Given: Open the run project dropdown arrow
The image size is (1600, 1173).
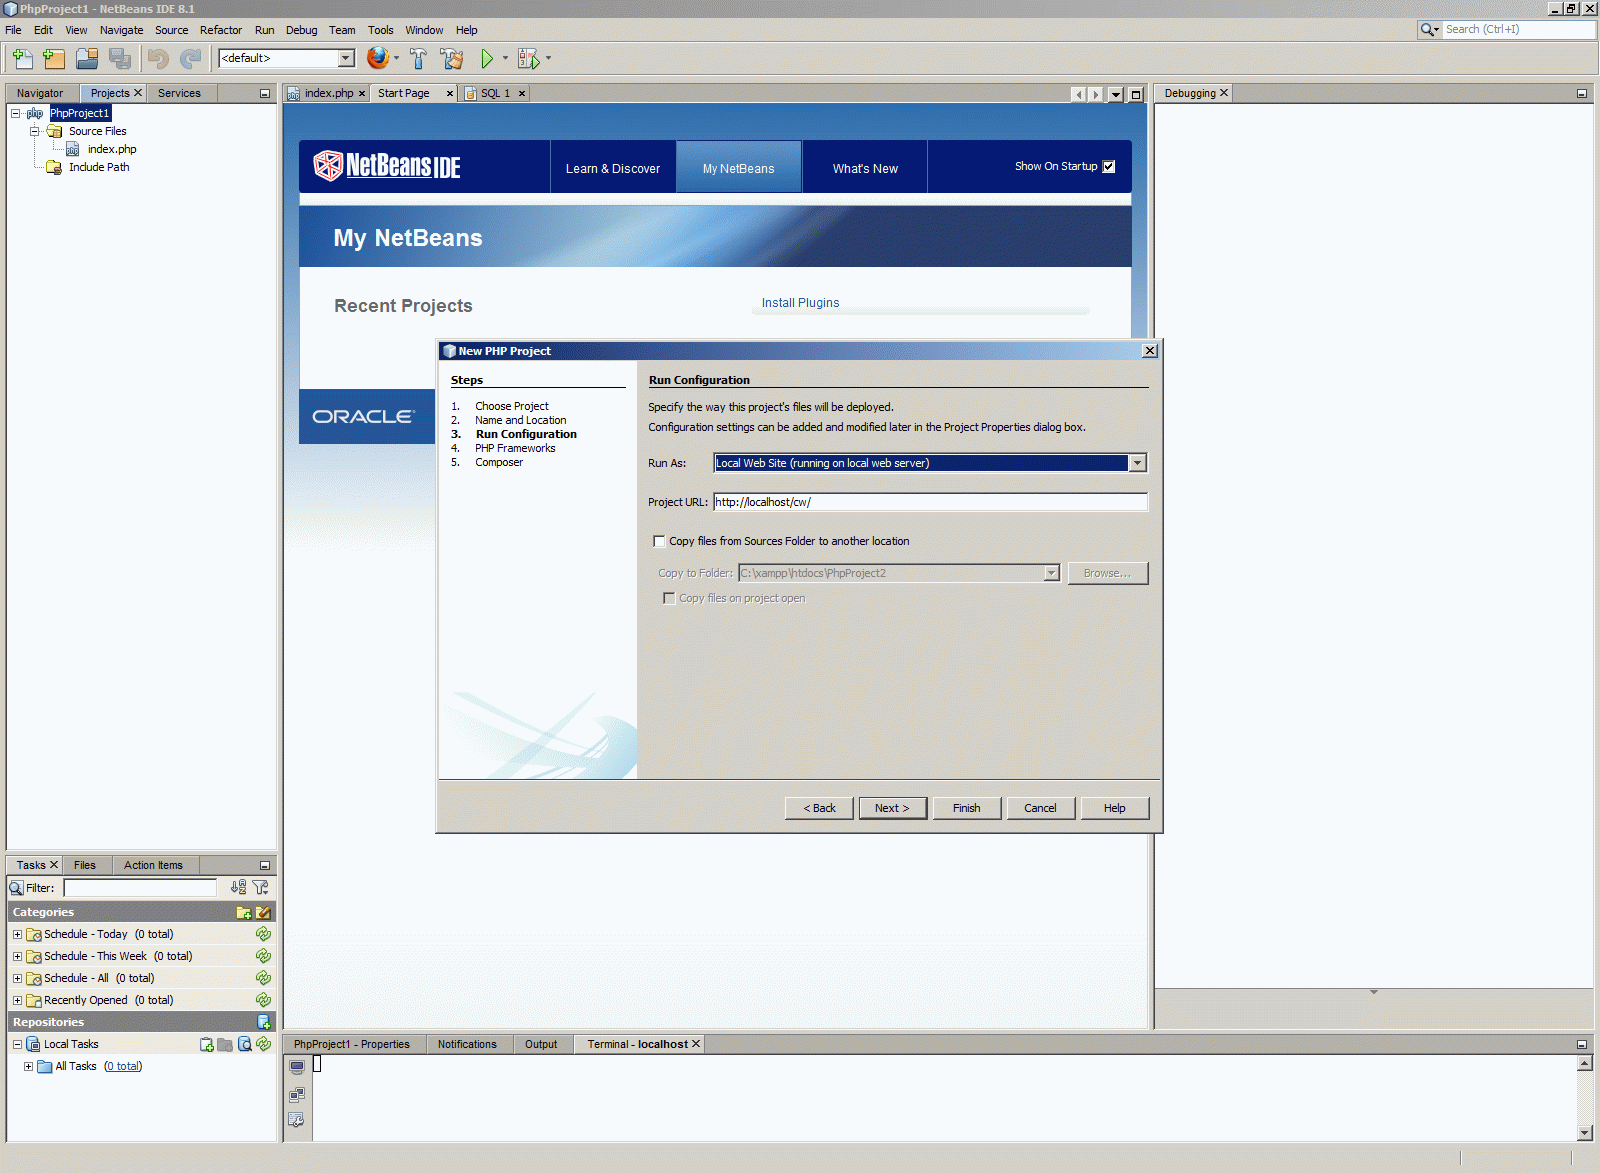Looking at the screenshot, I should [505, 58].
